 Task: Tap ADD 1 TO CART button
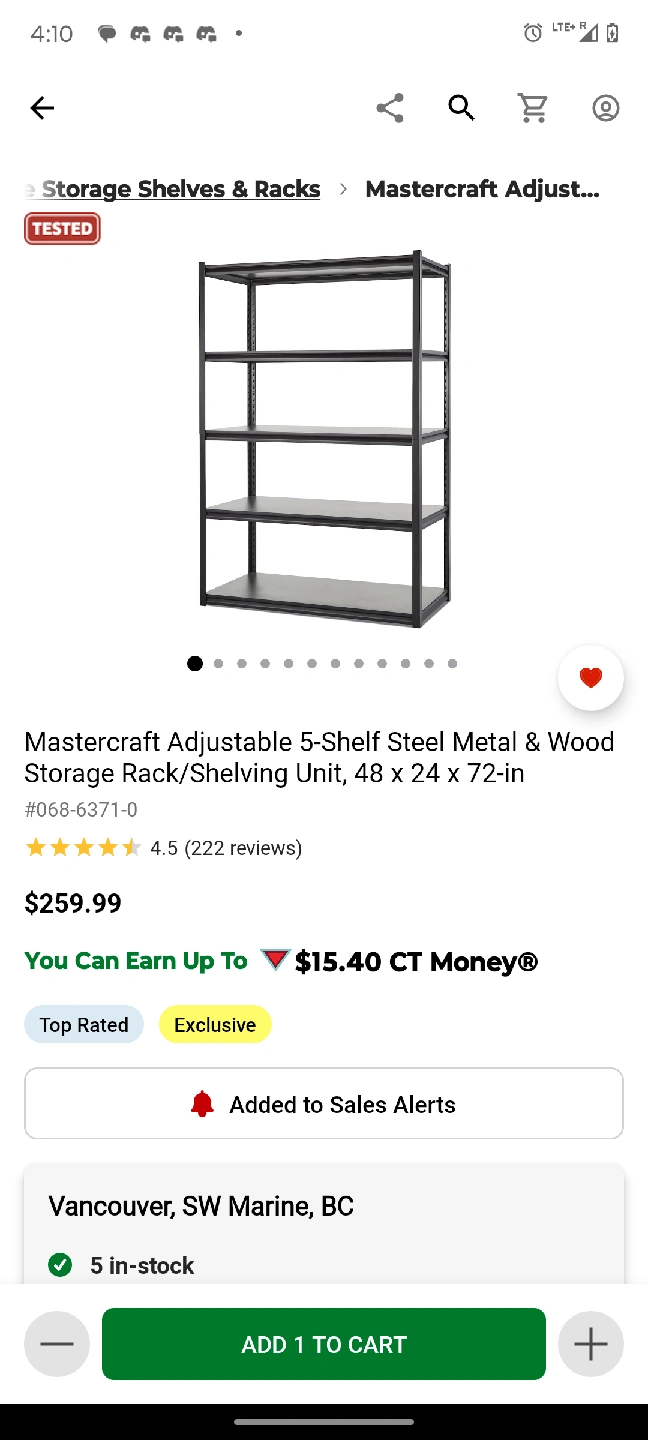tap(324, 1344)
